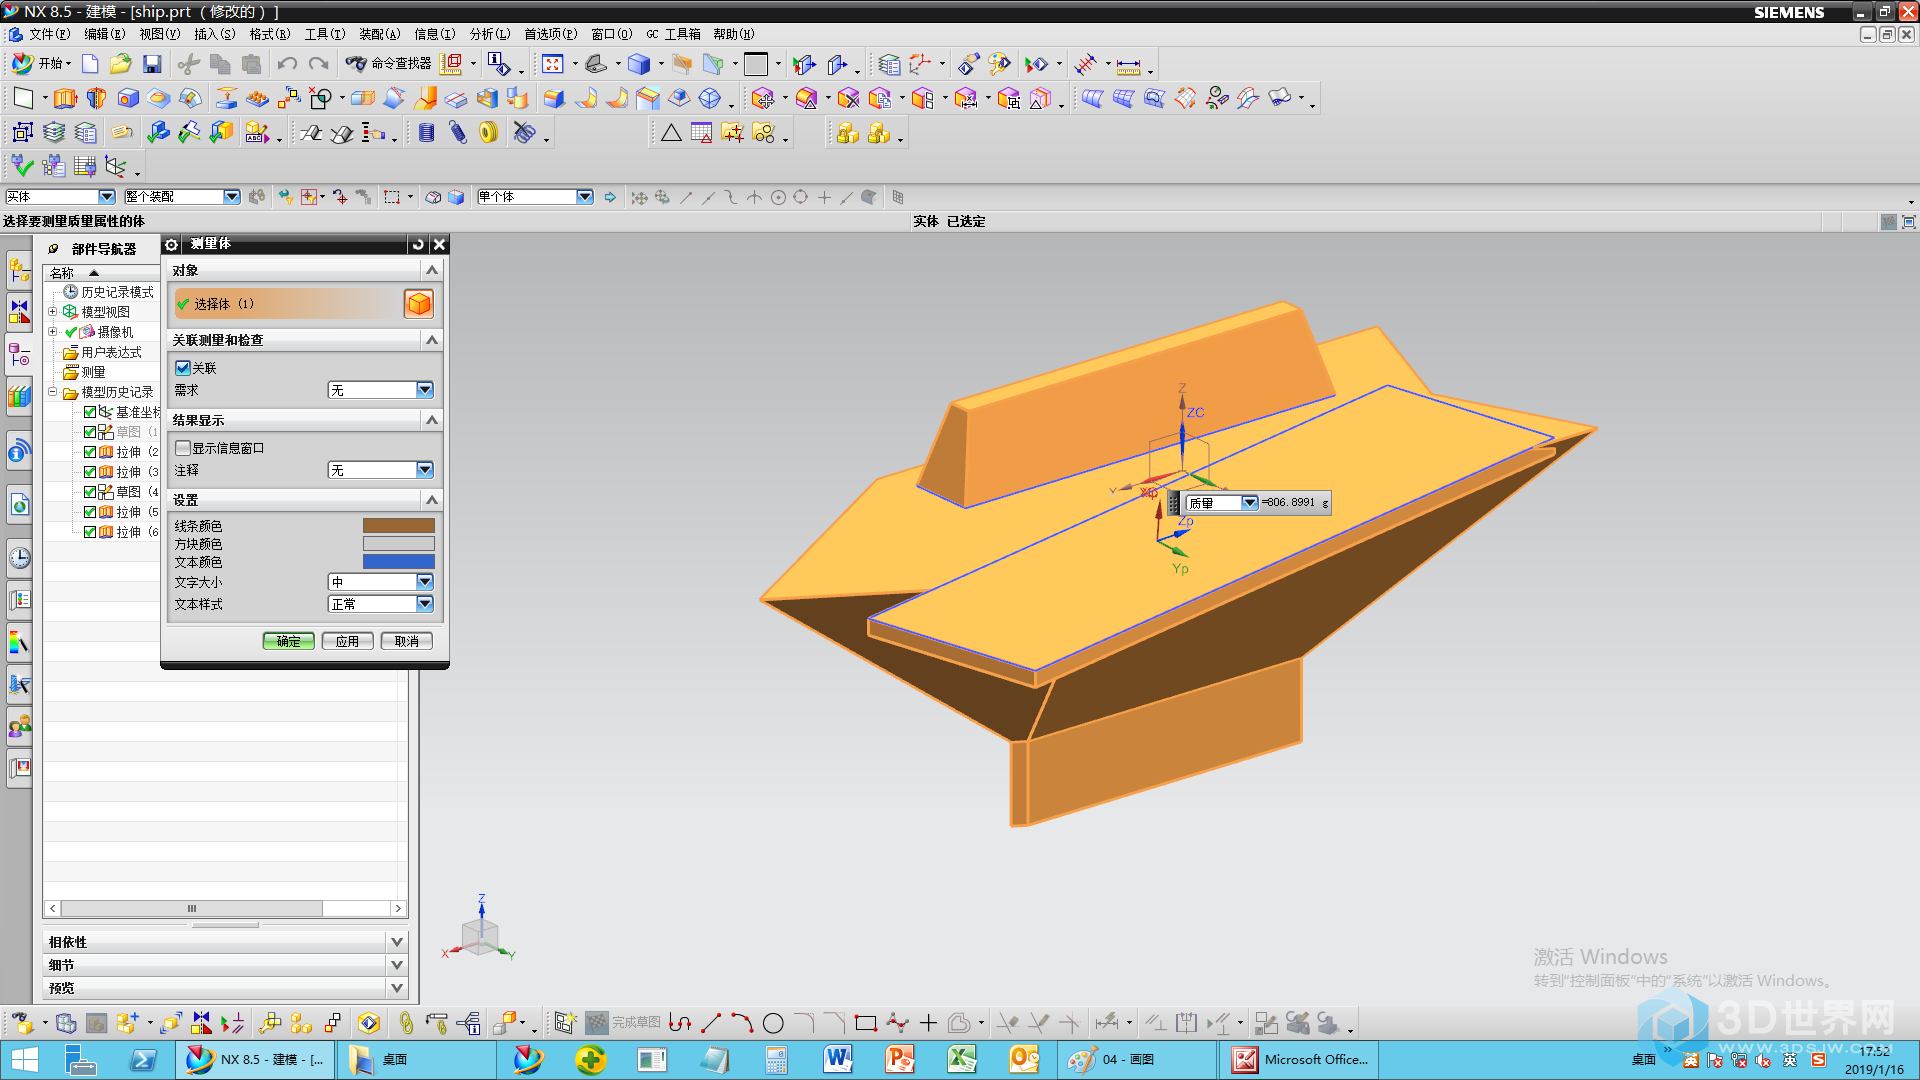
Task: Collapse the 对象 section
Action: pos(432,270)
